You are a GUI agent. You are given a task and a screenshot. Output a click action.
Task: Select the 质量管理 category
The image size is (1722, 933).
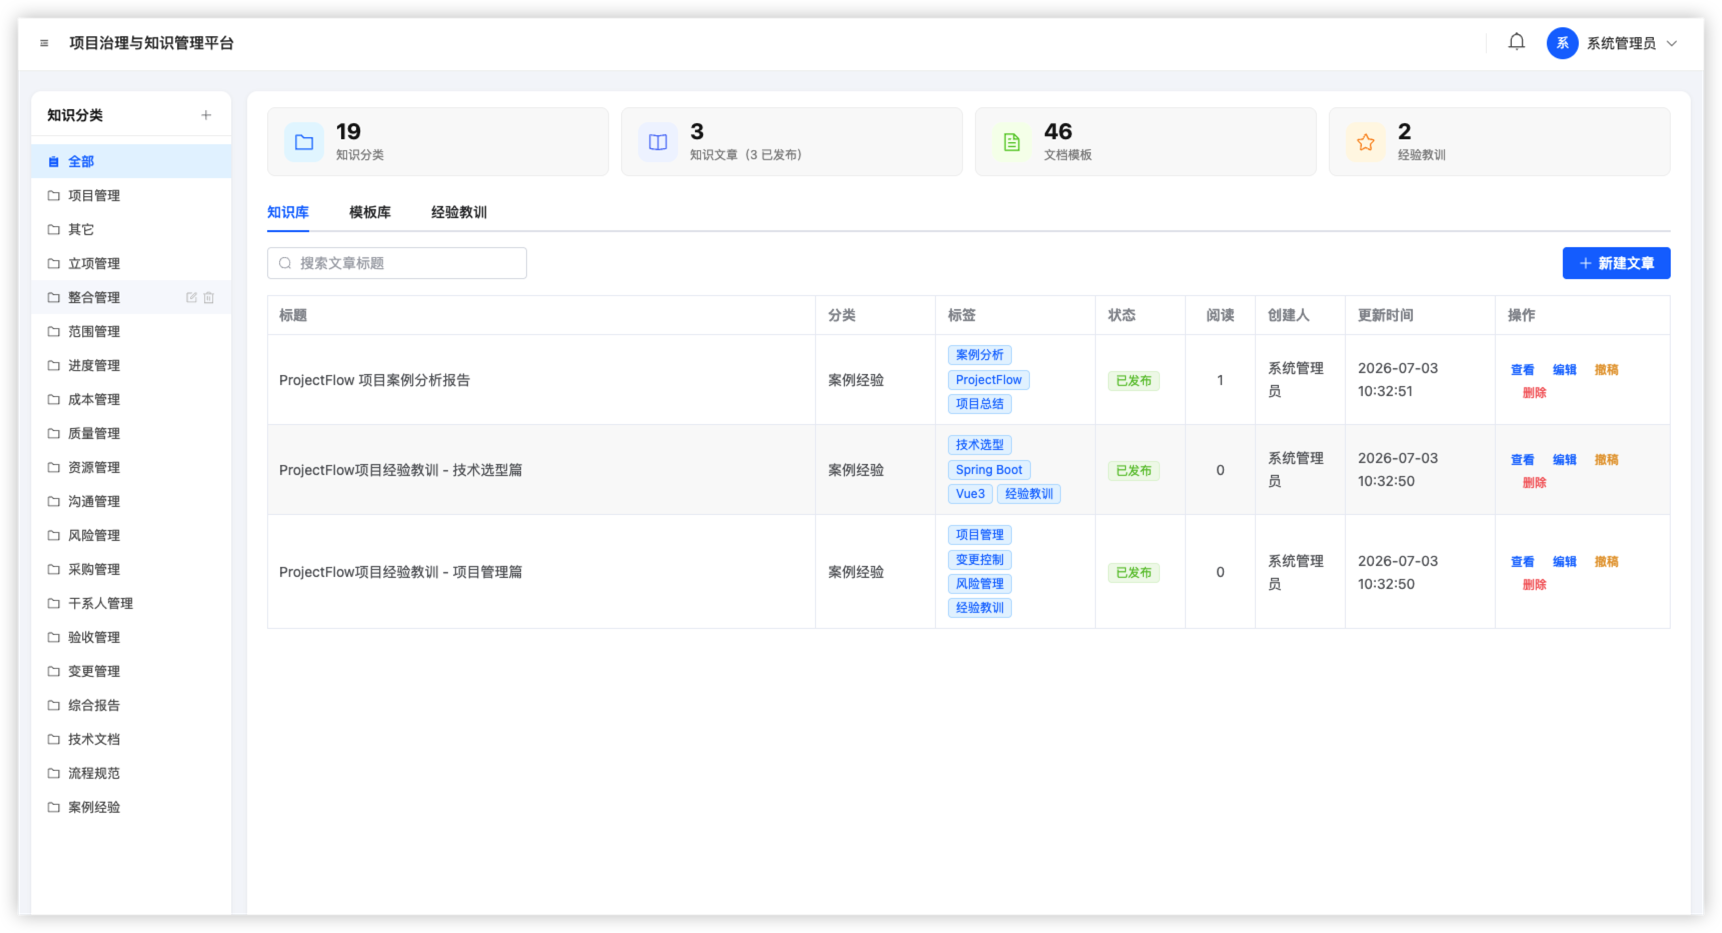click(131, 433)
